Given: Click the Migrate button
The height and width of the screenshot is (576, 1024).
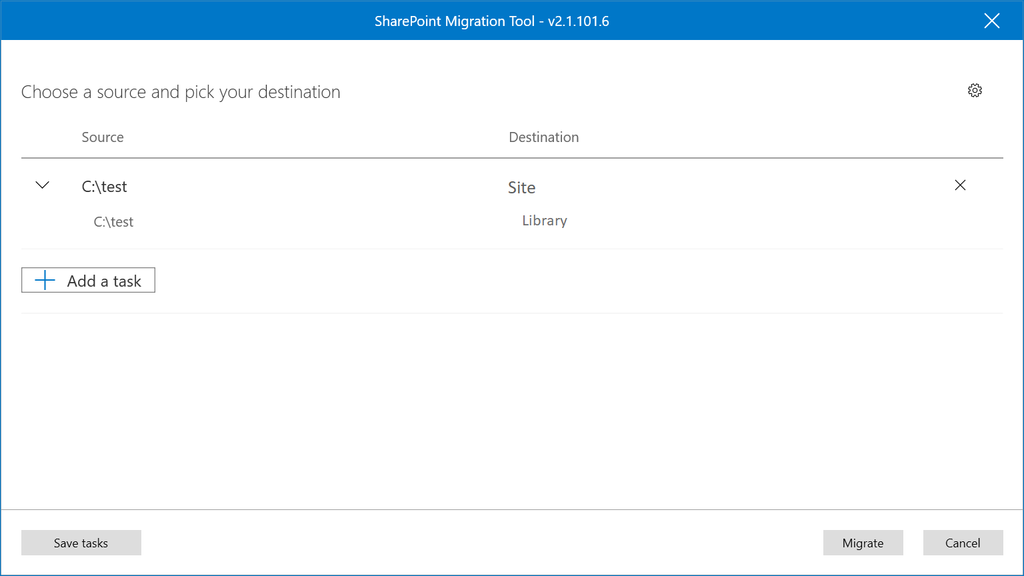Looking at the screenshot, I should pos(863,542).
